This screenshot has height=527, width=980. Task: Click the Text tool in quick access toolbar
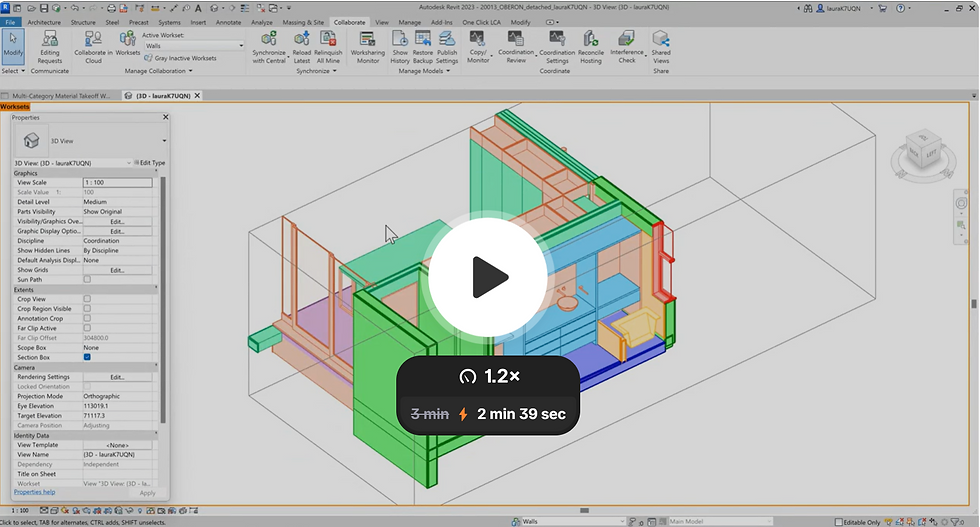point(198,8)
